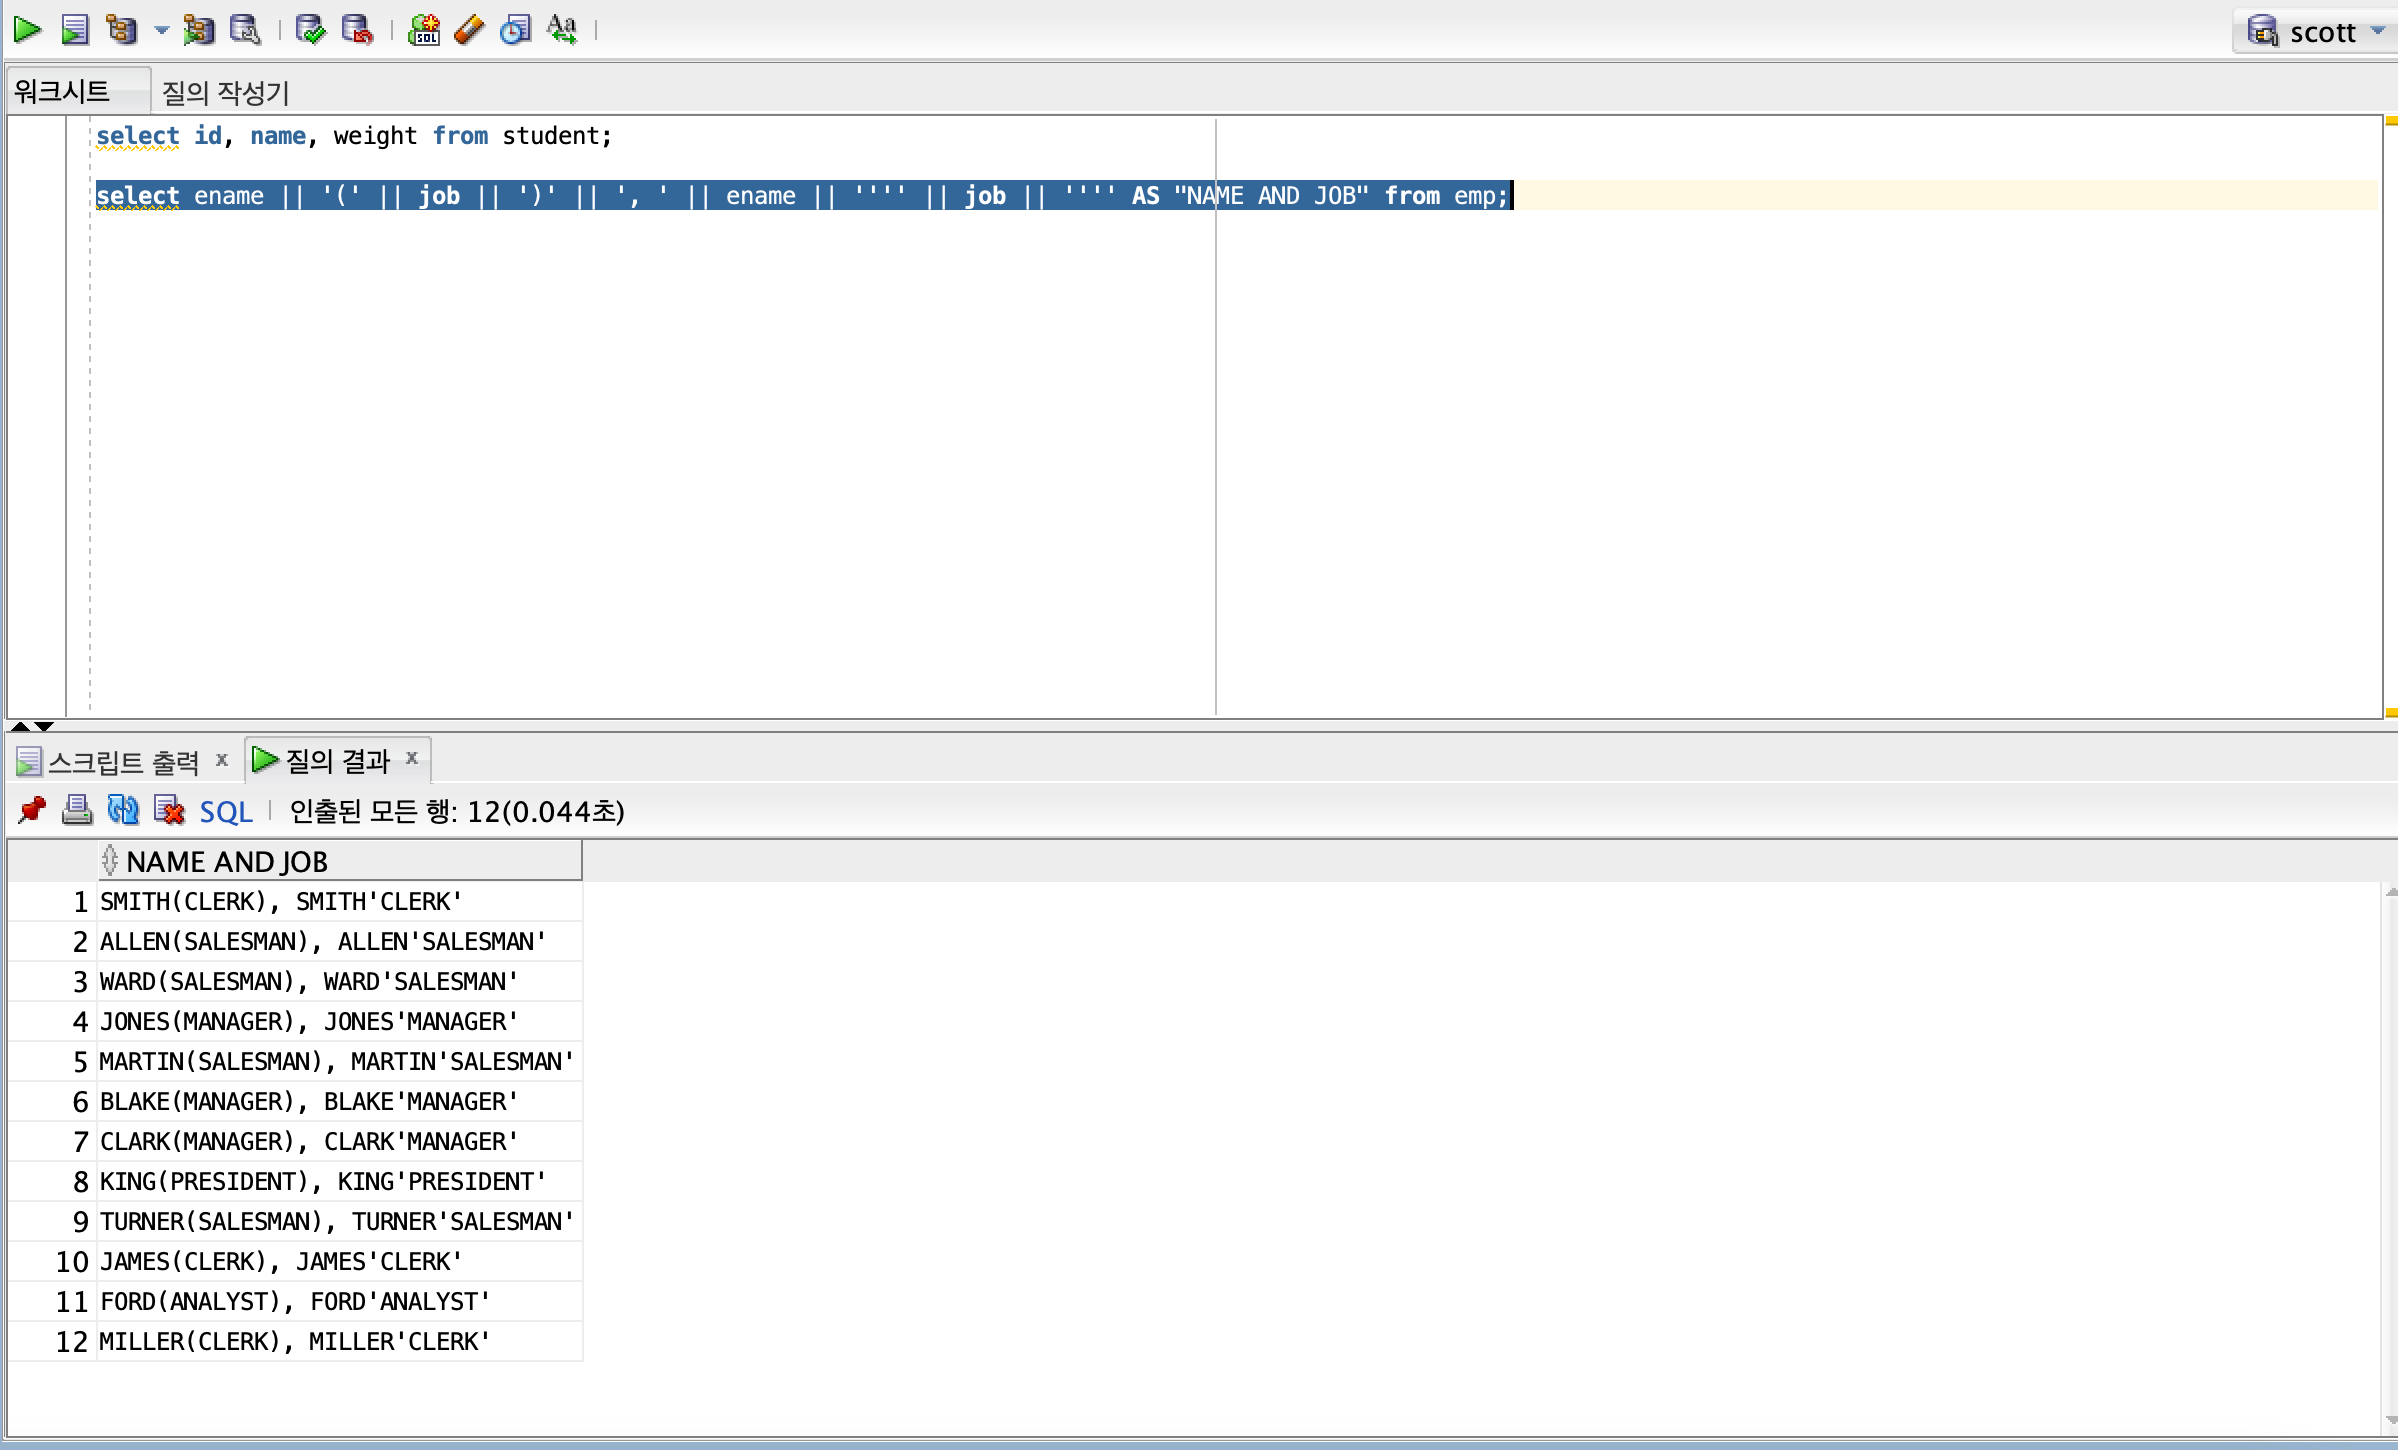2398x1450 pixels.
Task: Select result row 5 MARTIN(SALESMAN) cell
Action: click(x=336, y=1061)
